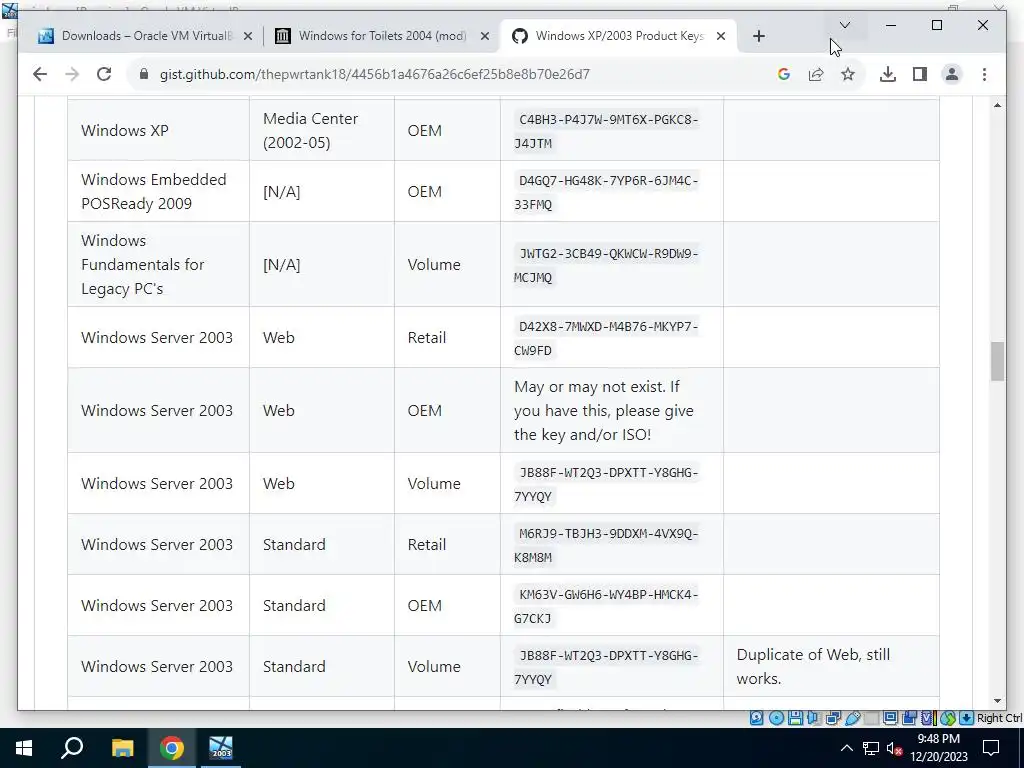Open Chrome downloads icon
Viewport: 1024px width, 768px height.
888,74
